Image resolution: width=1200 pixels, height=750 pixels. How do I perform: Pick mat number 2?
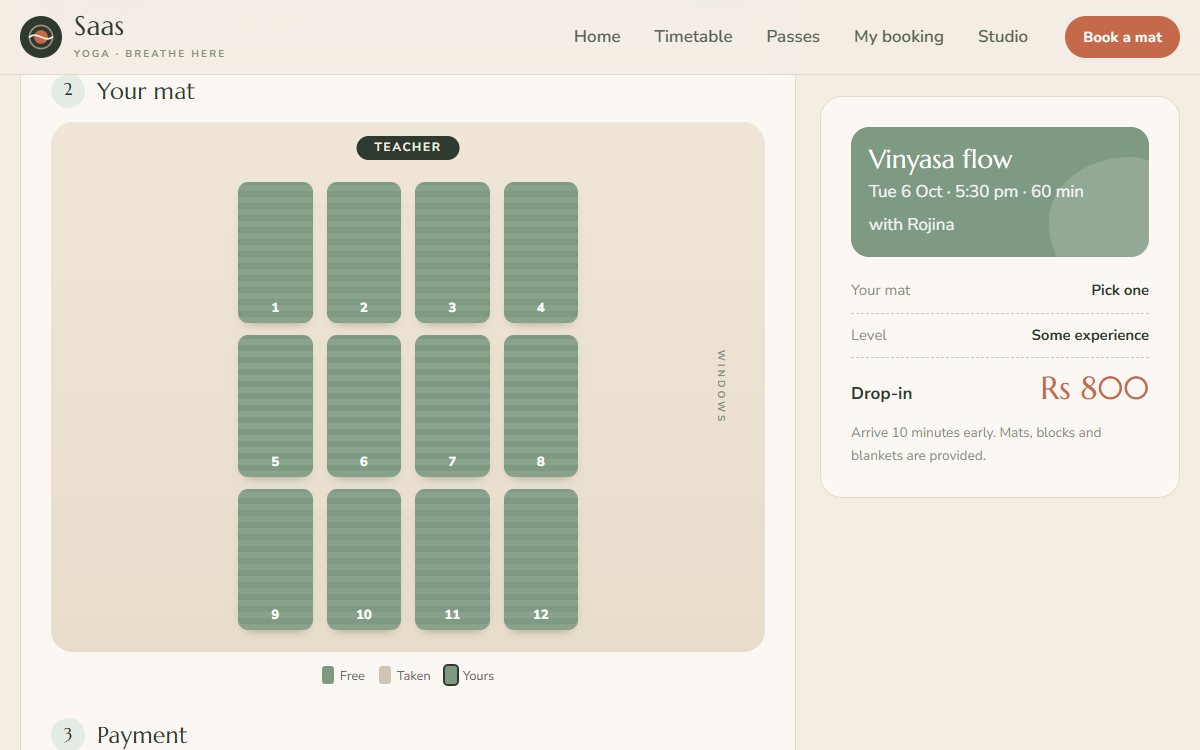click(364, 252)
